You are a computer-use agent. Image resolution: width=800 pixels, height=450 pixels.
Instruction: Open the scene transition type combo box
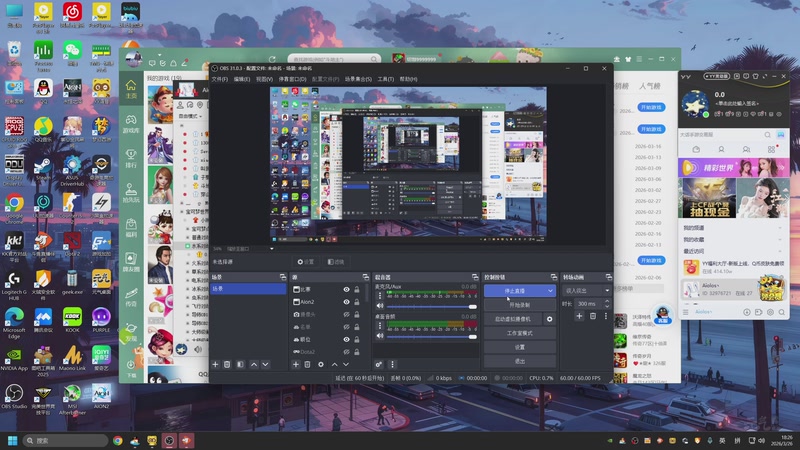click(x=586, y=290)
